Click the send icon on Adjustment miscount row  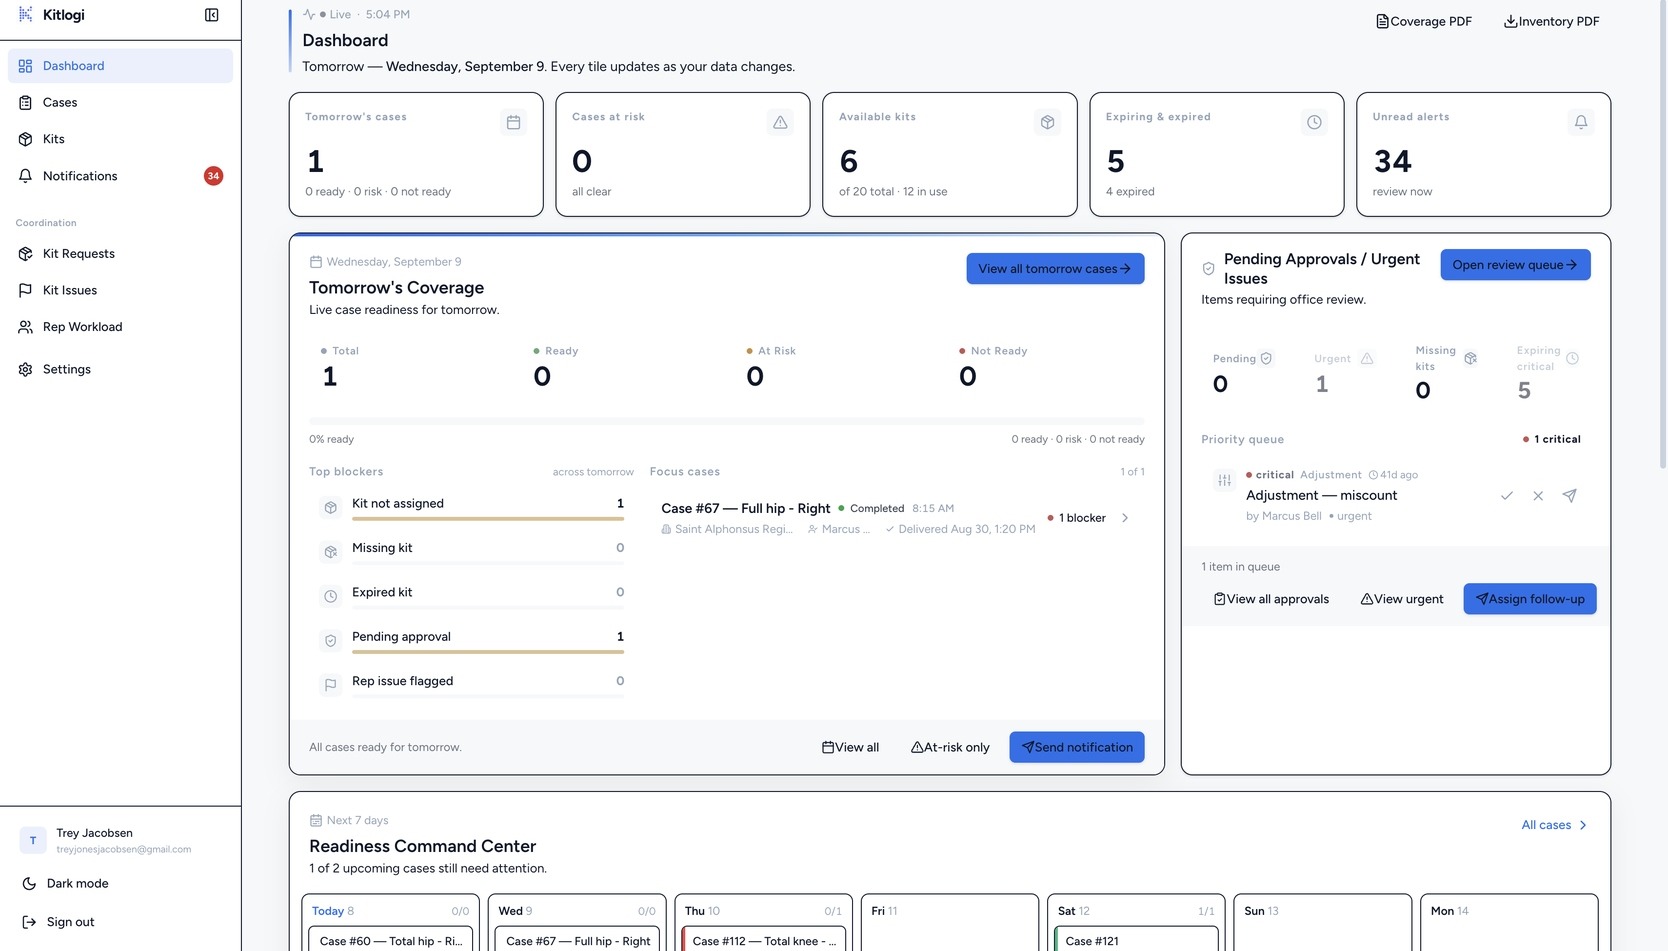(x=1570, y=496)
